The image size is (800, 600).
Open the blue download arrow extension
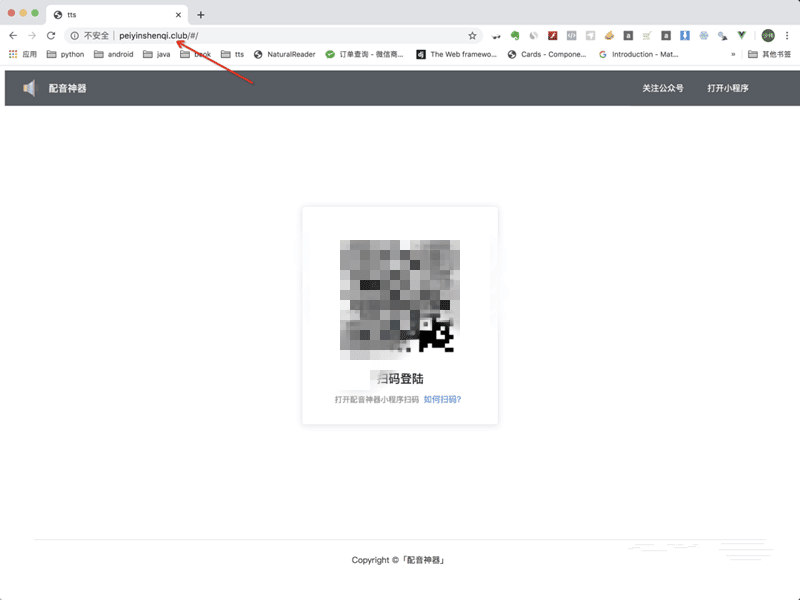pos(685,36)
